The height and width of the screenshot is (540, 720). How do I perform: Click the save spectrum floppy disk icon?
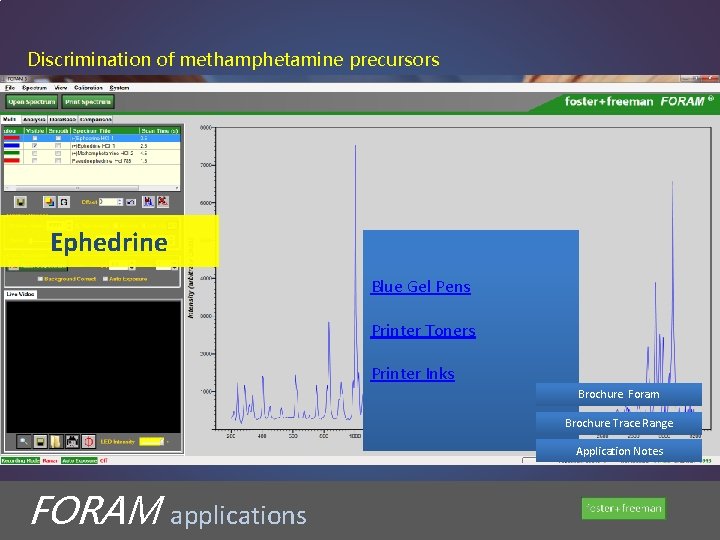(x=20, y=202)
